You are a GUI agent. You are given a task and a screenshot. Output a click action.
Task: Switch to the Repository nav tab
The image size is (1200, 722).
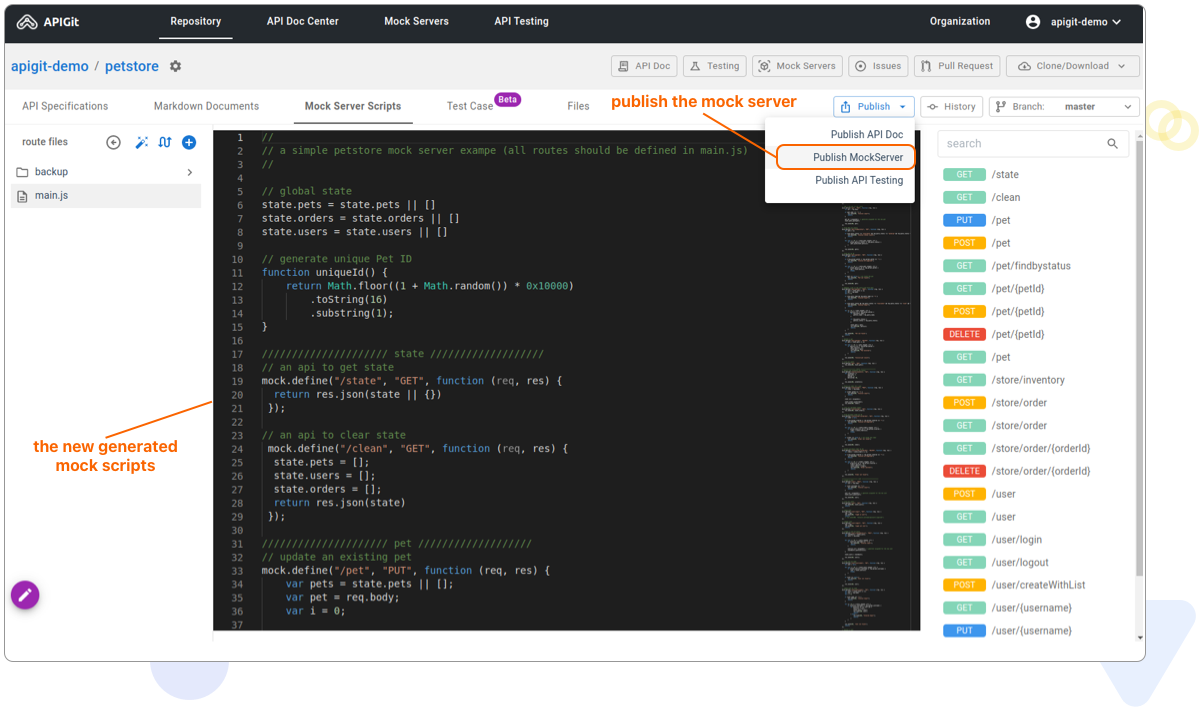pyautogui.click(x=196, y=21)
